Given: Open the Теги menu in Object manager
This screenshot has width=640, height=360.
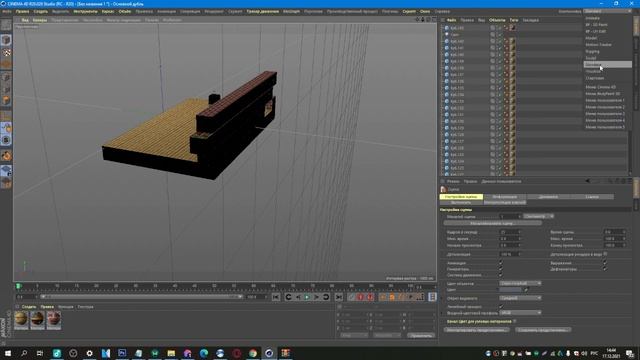Looking at the screenshot, I should tap(513, 20).
